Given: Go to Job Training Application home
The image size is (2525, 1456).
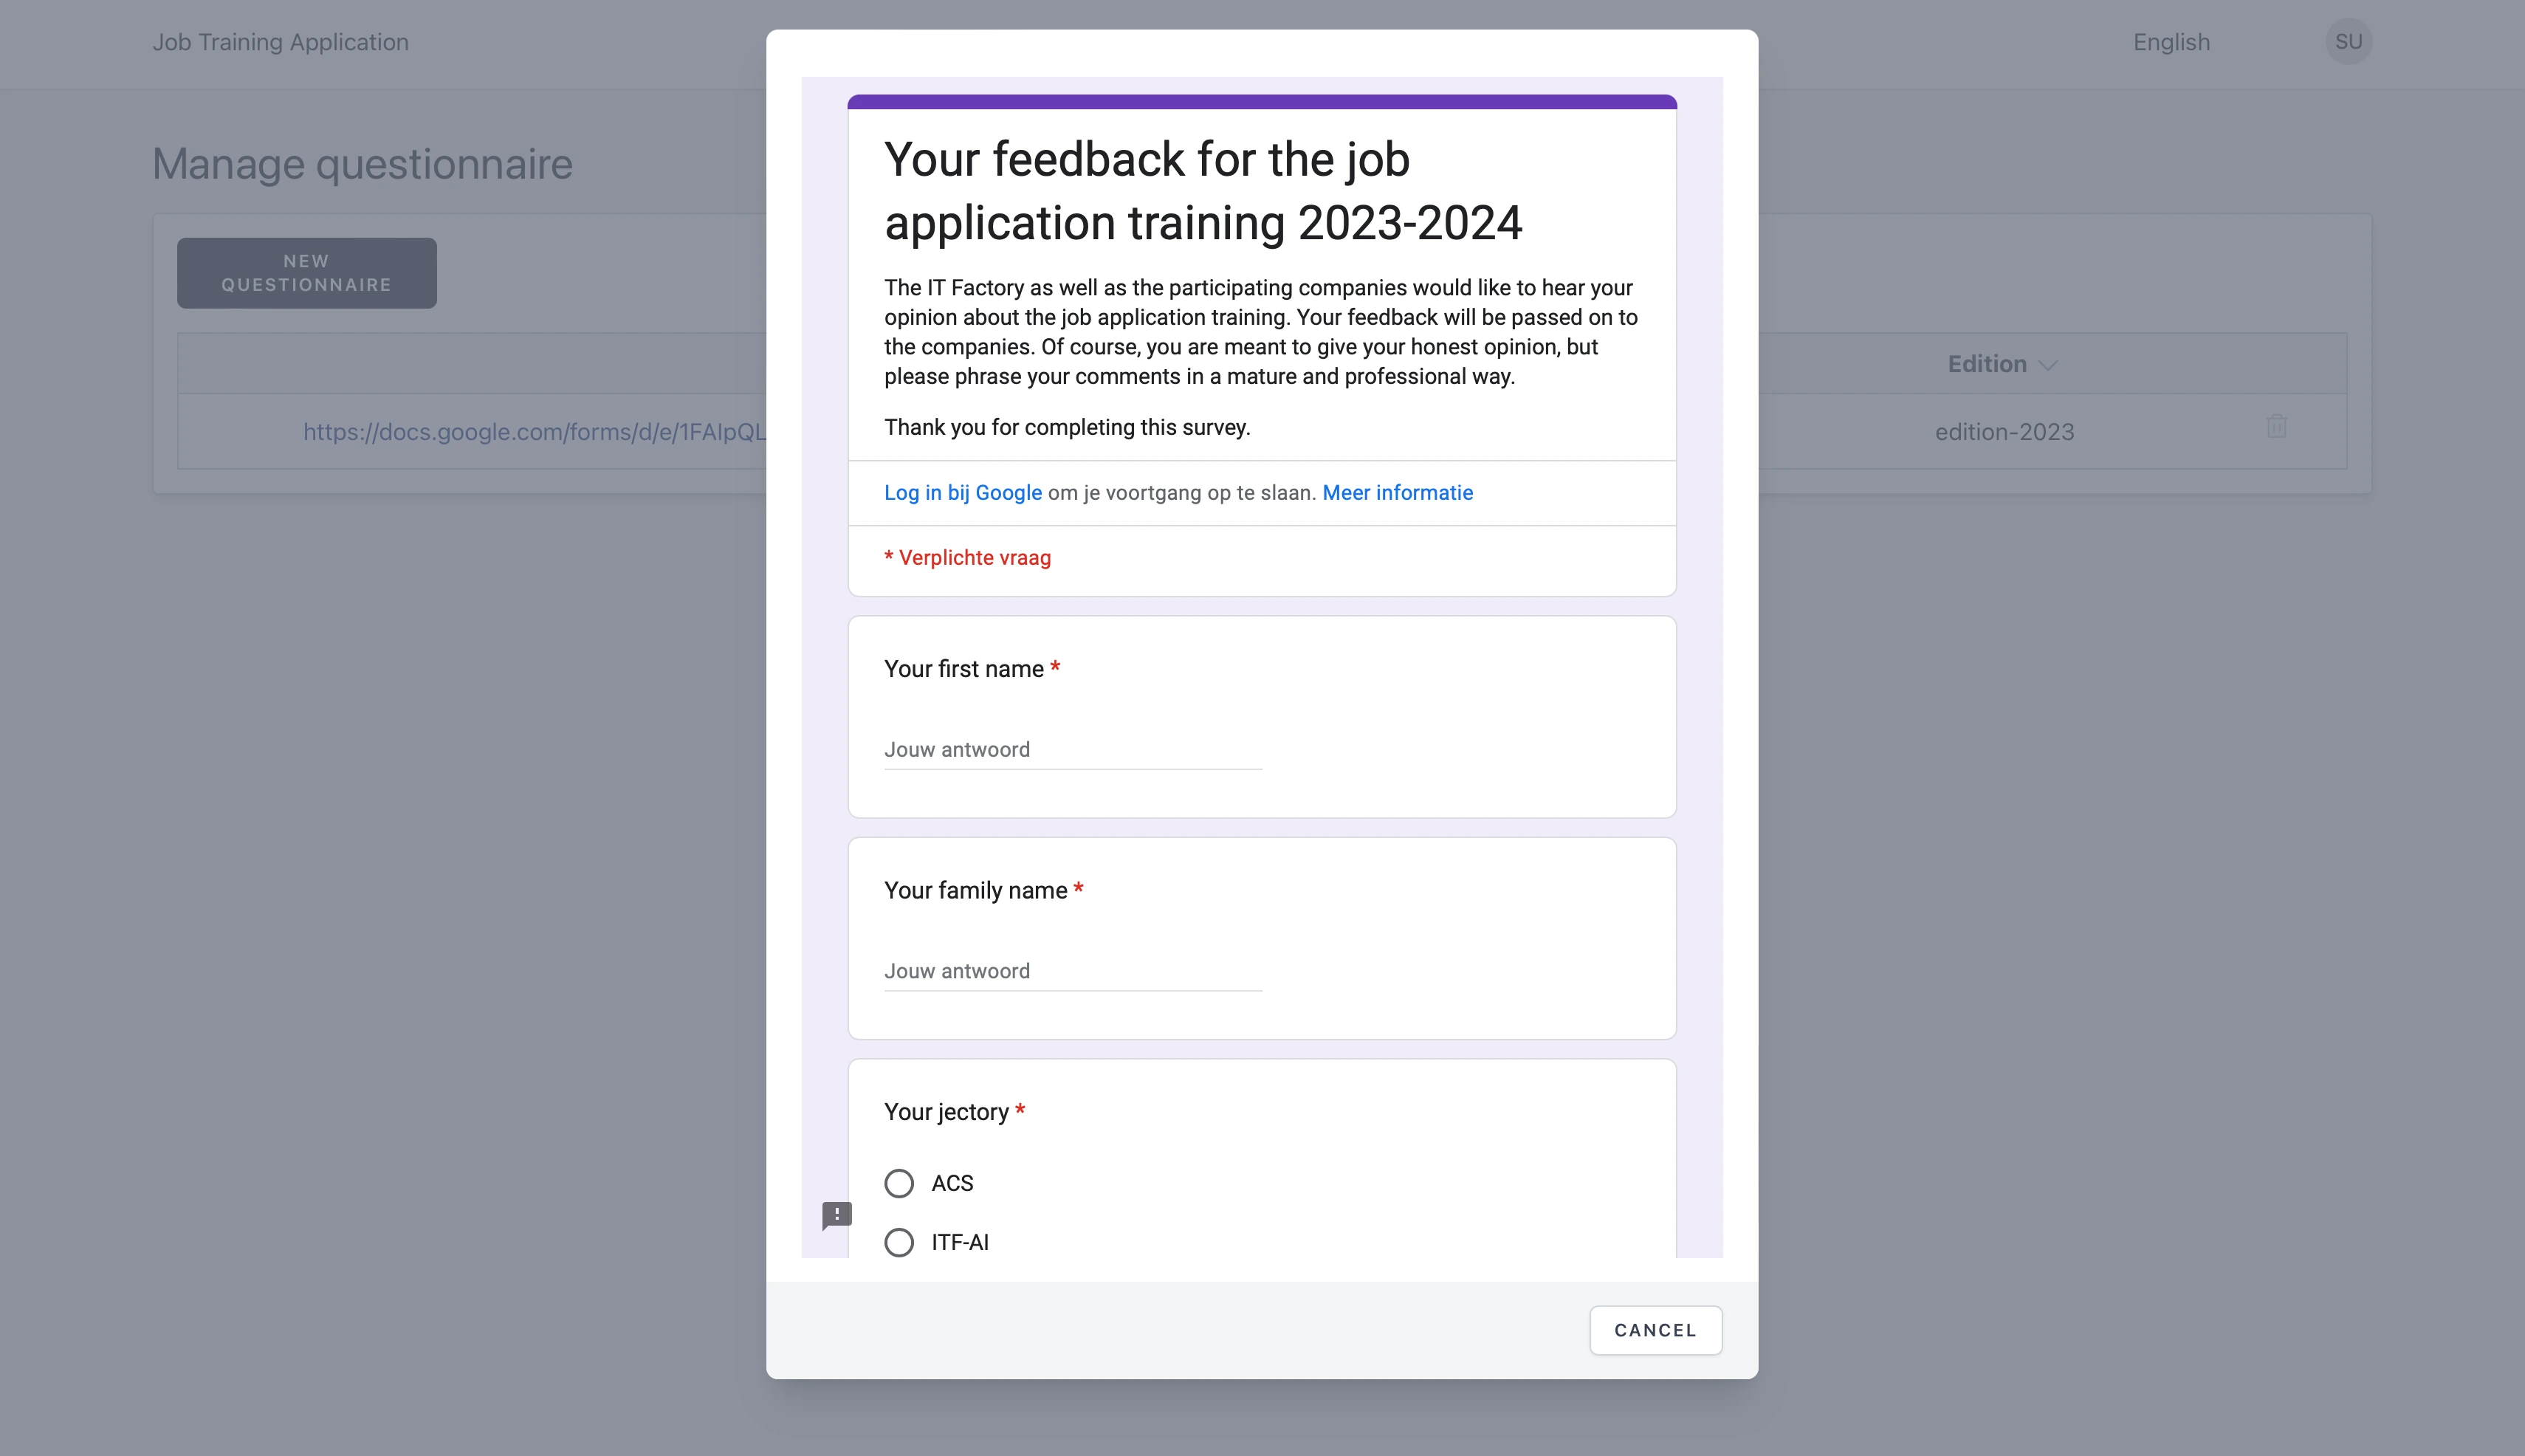Looking at the screenshot, I should [280, 42].
